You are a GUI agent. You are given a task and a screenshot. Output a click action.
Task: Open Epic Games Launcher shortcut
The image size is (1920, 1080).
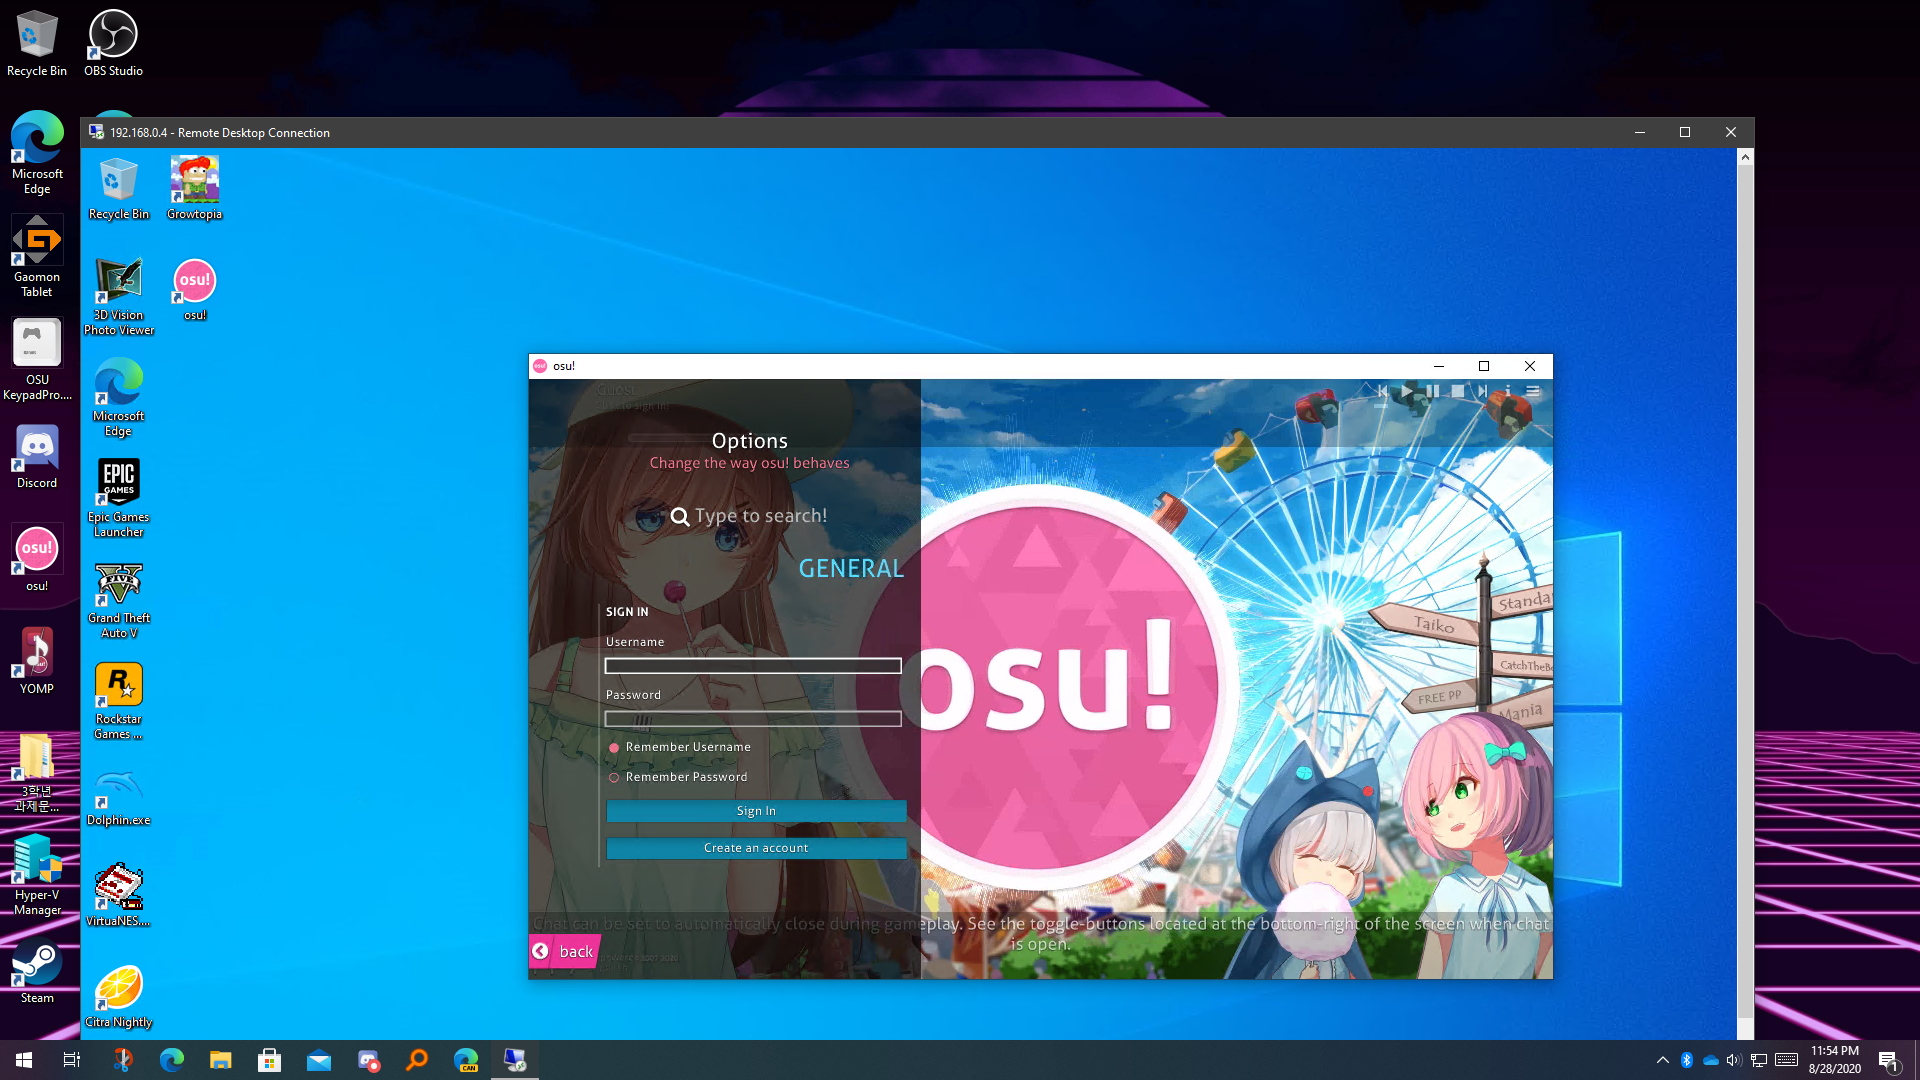119,498
